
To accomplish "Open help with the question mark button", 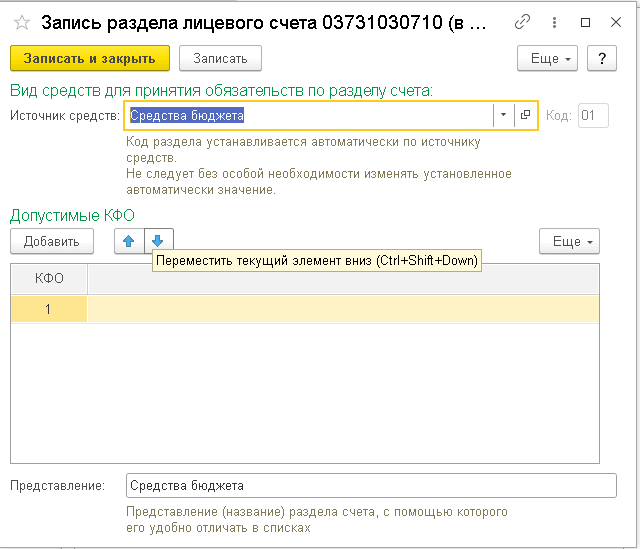I will point(601,59).
